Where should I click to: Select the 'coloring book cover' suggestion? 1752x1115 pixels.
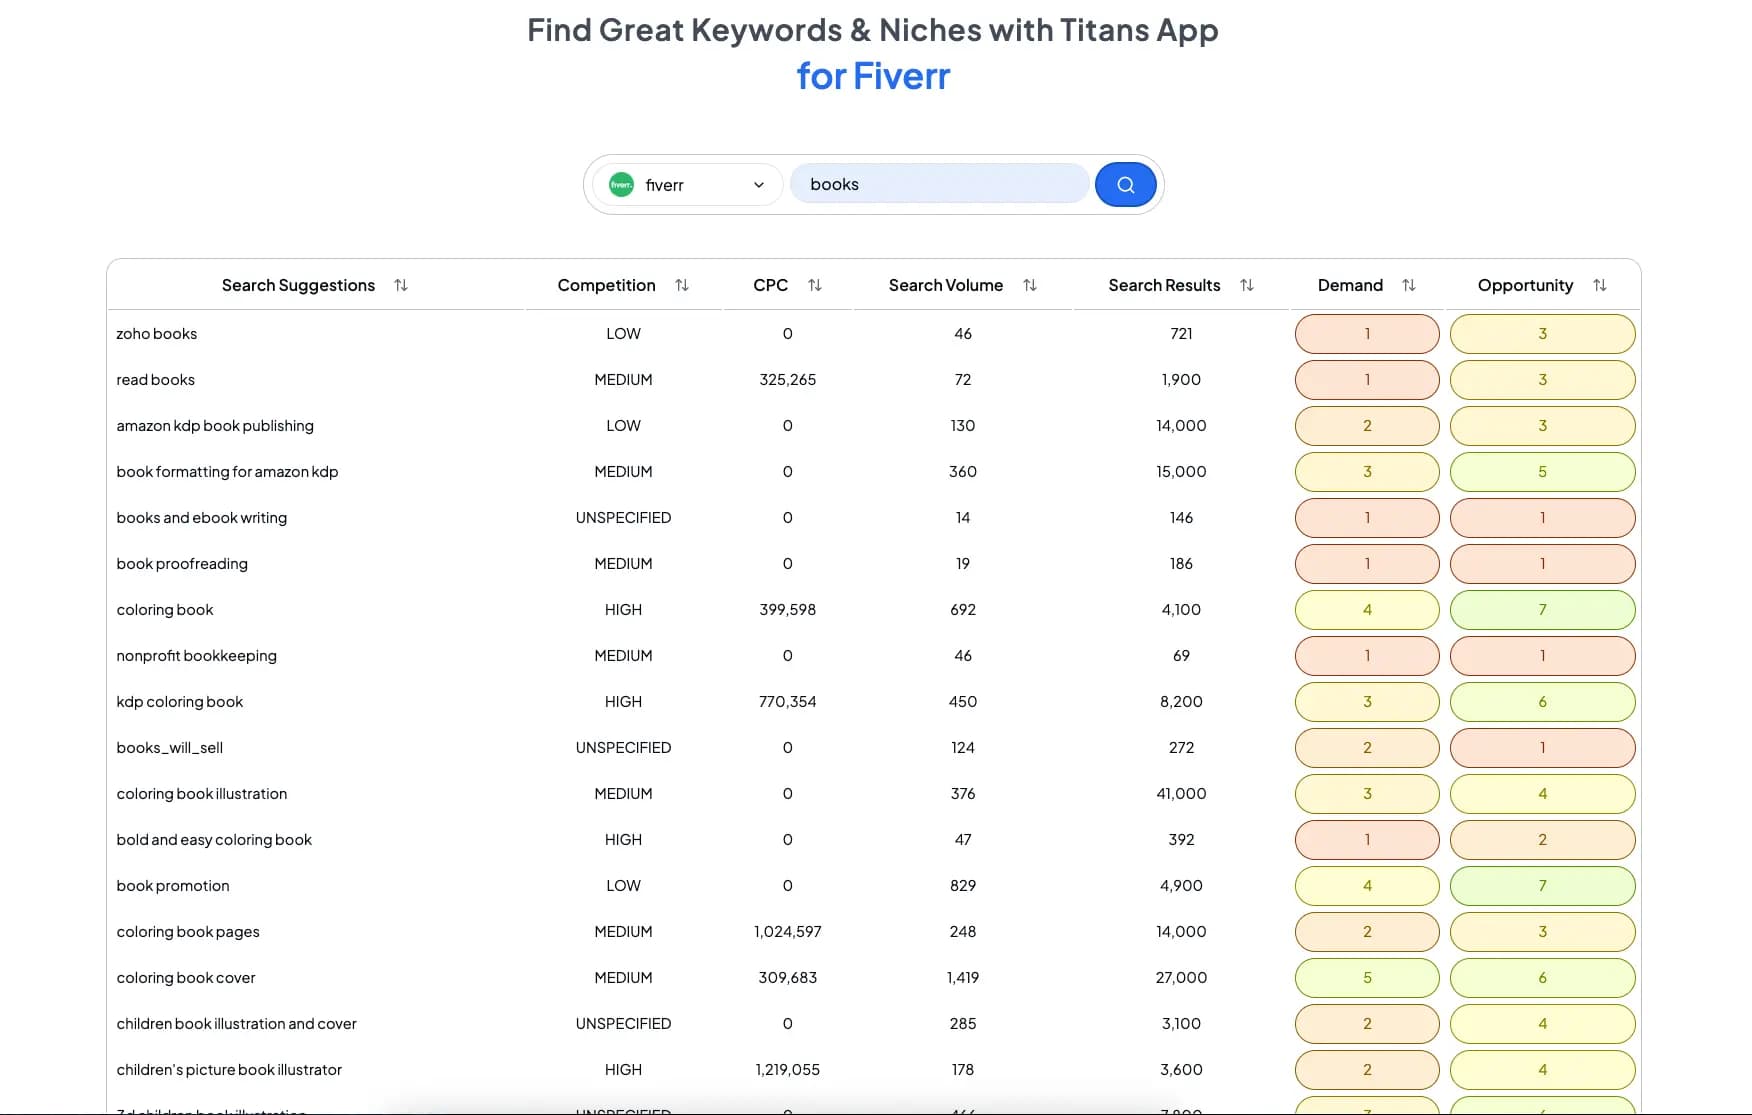(x=185, y=978)
